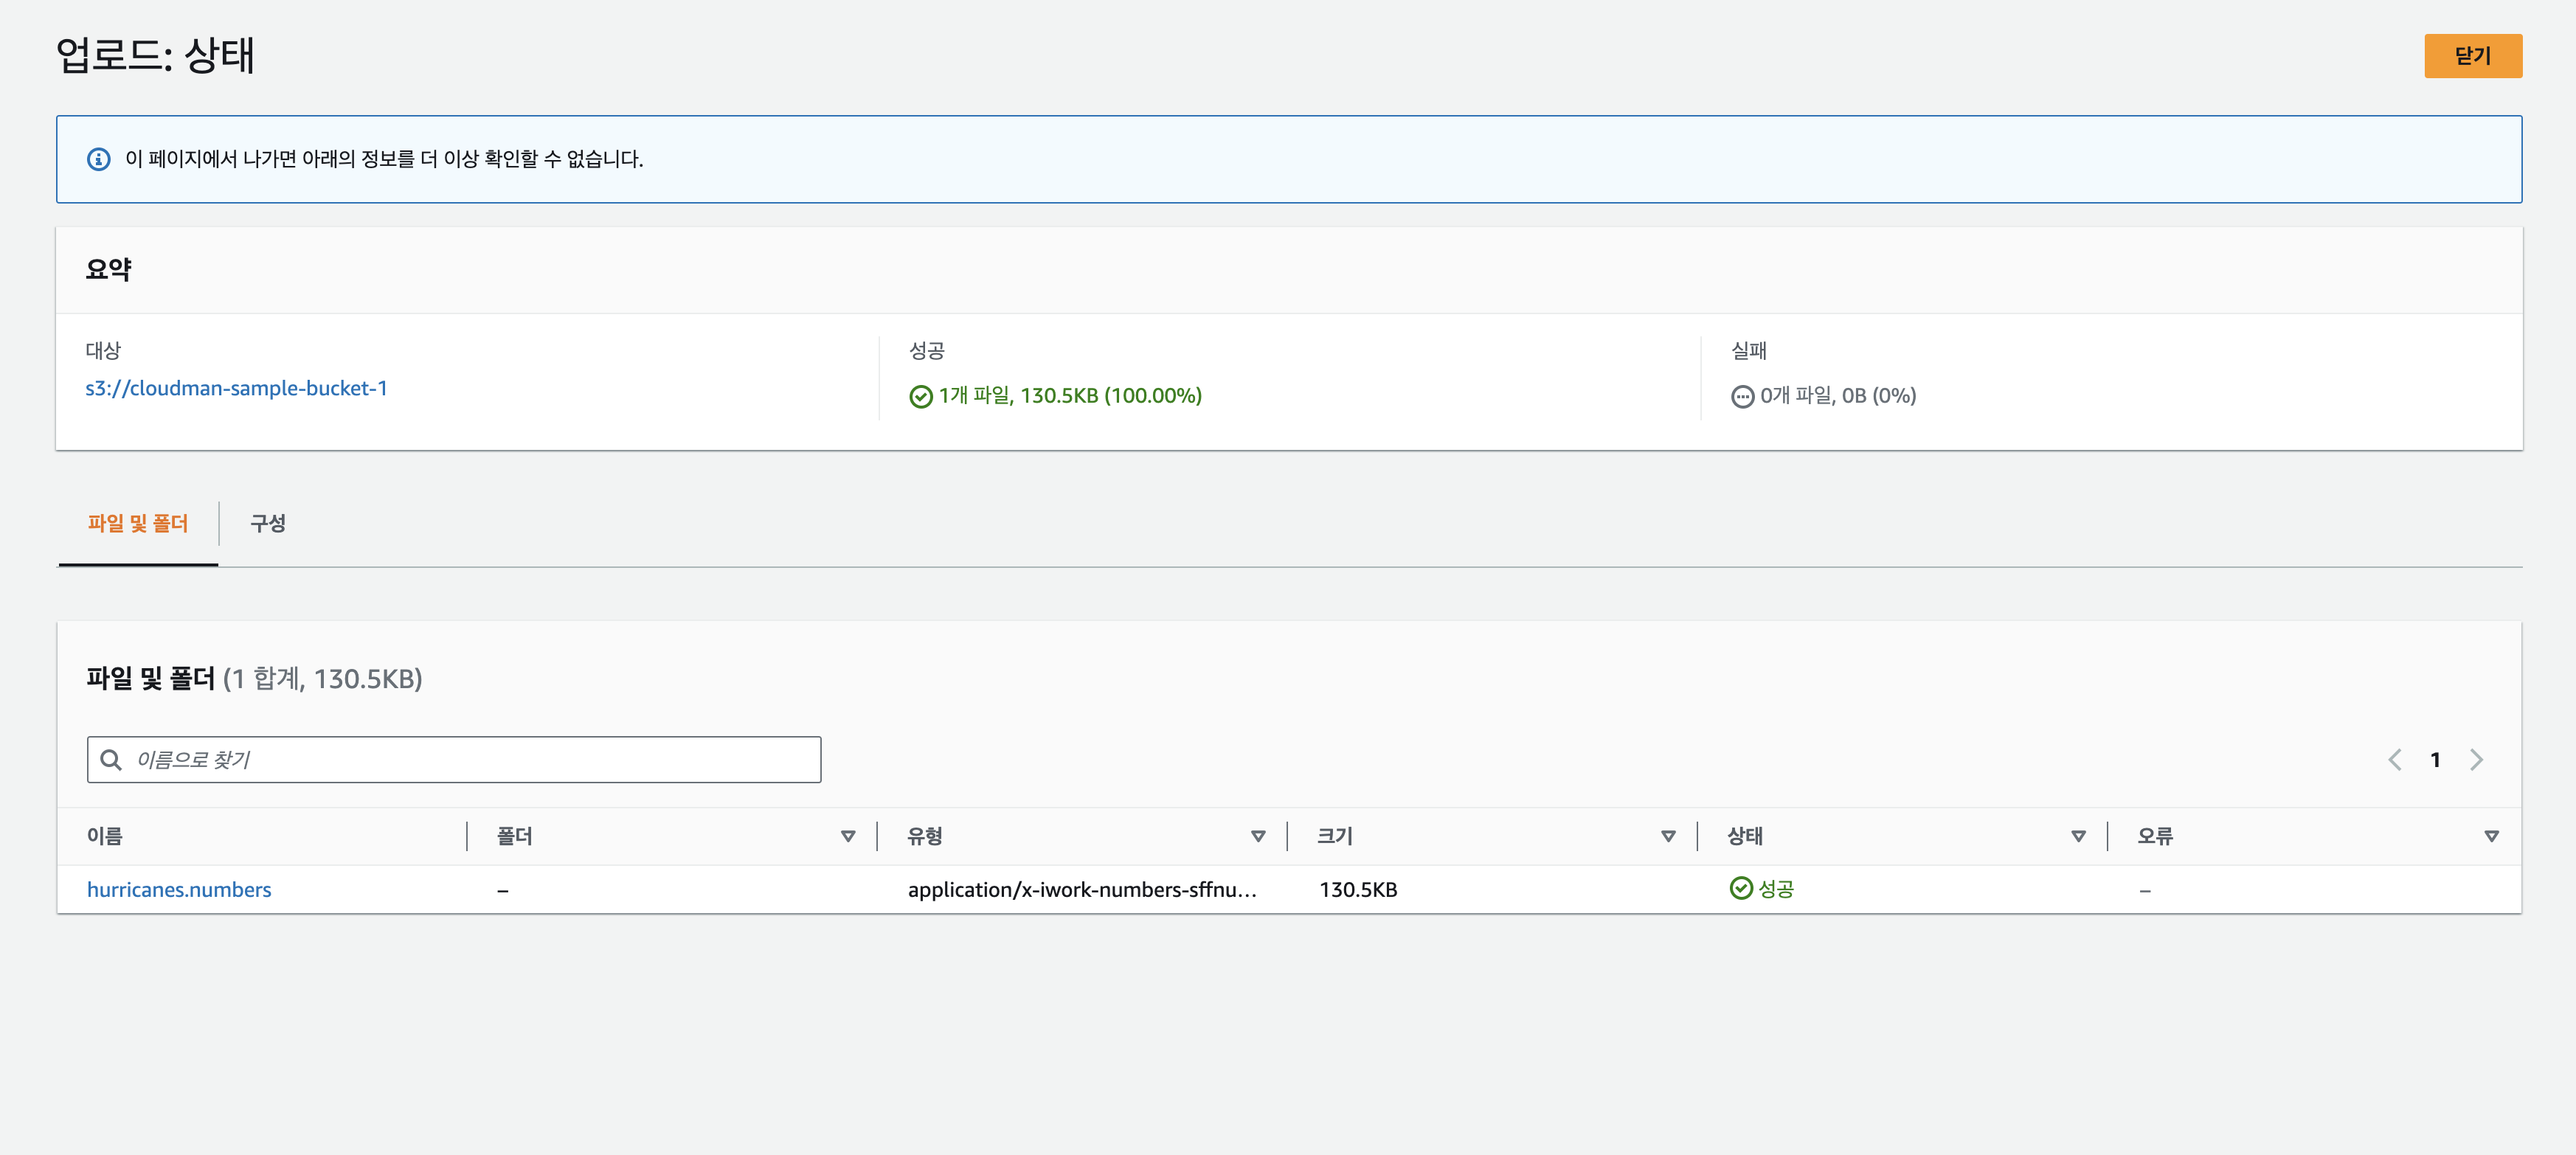Sort by 유형 column arrow
The image size is (2576, 1155).
(1257, 836)
